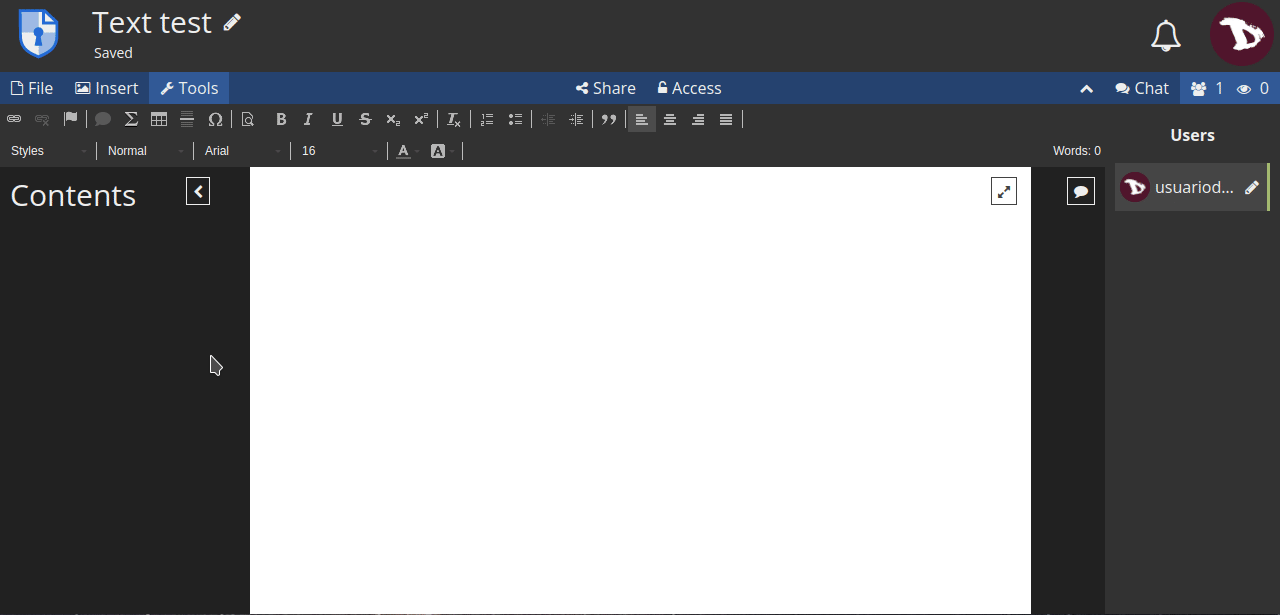Insert a table from the toolbar
The width and height of the screenshot is (1280, 615).
click(159, 119)
